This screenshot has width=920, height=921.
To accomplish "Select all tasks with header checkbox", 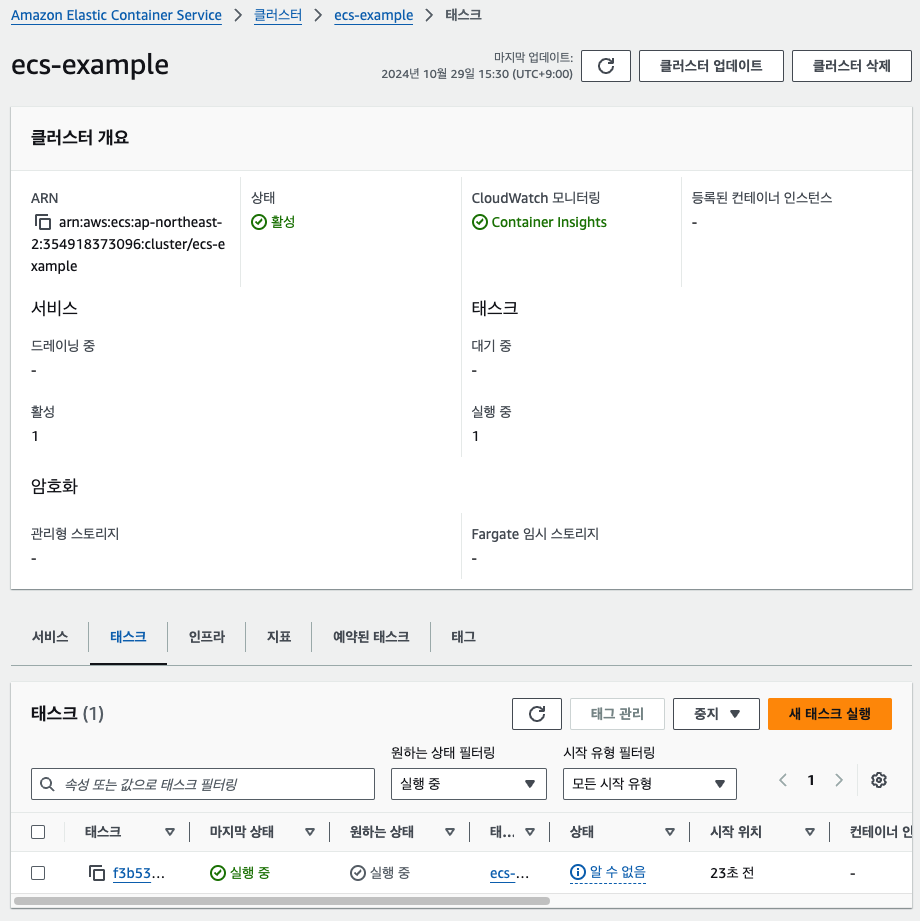I will click(x=38, y=832).
